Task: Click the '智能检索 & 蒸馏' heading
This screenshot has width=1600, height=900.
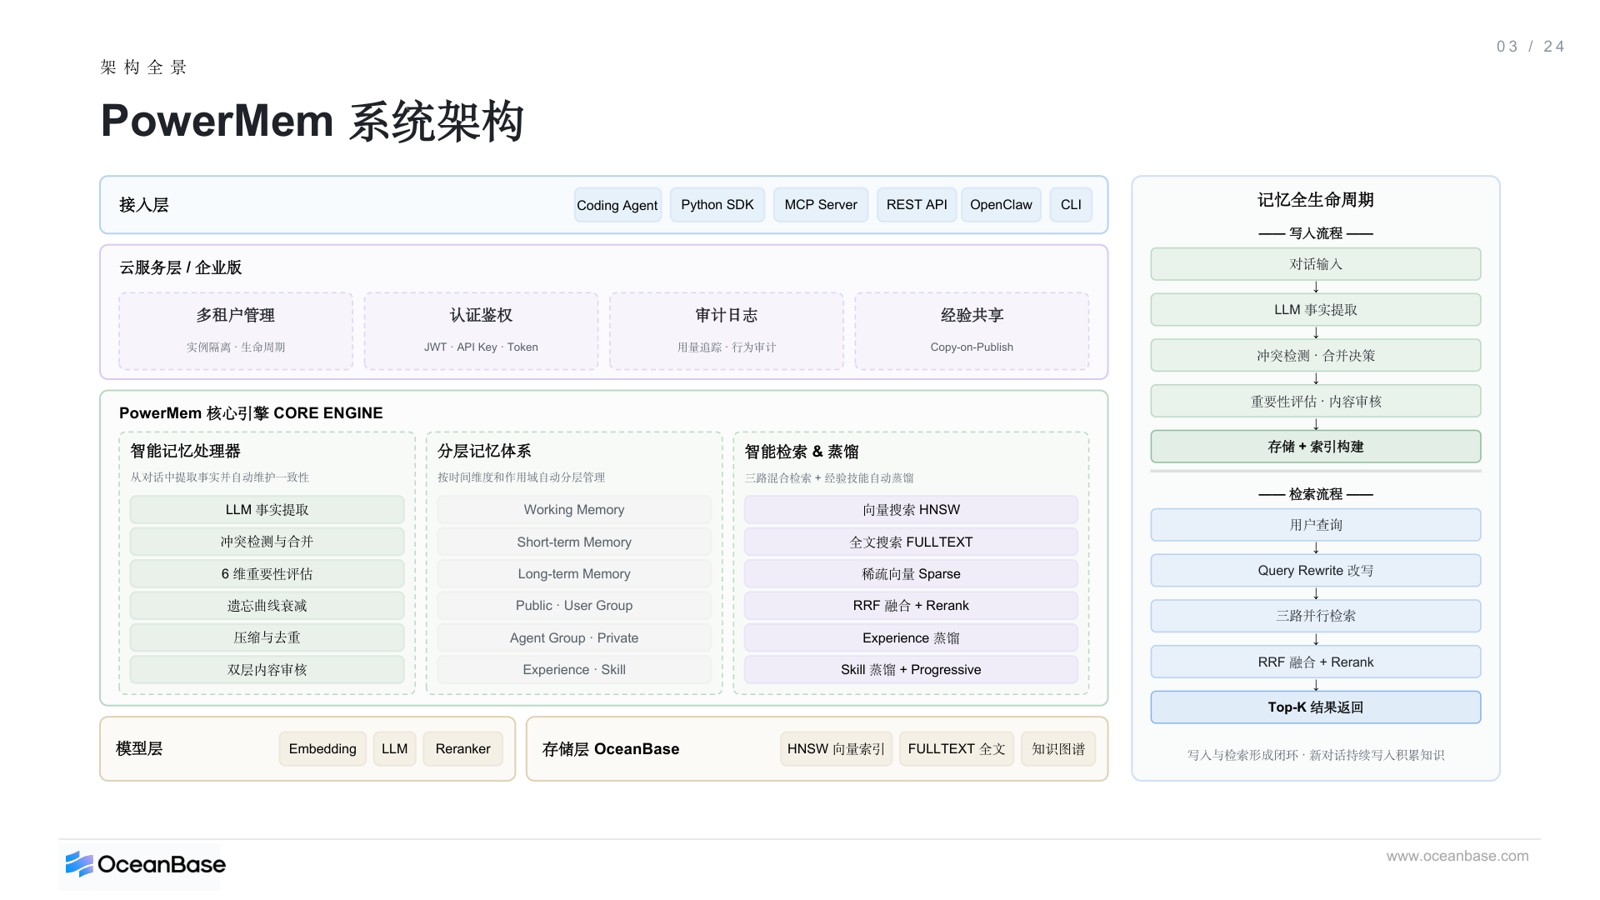Action: (802, 452)
